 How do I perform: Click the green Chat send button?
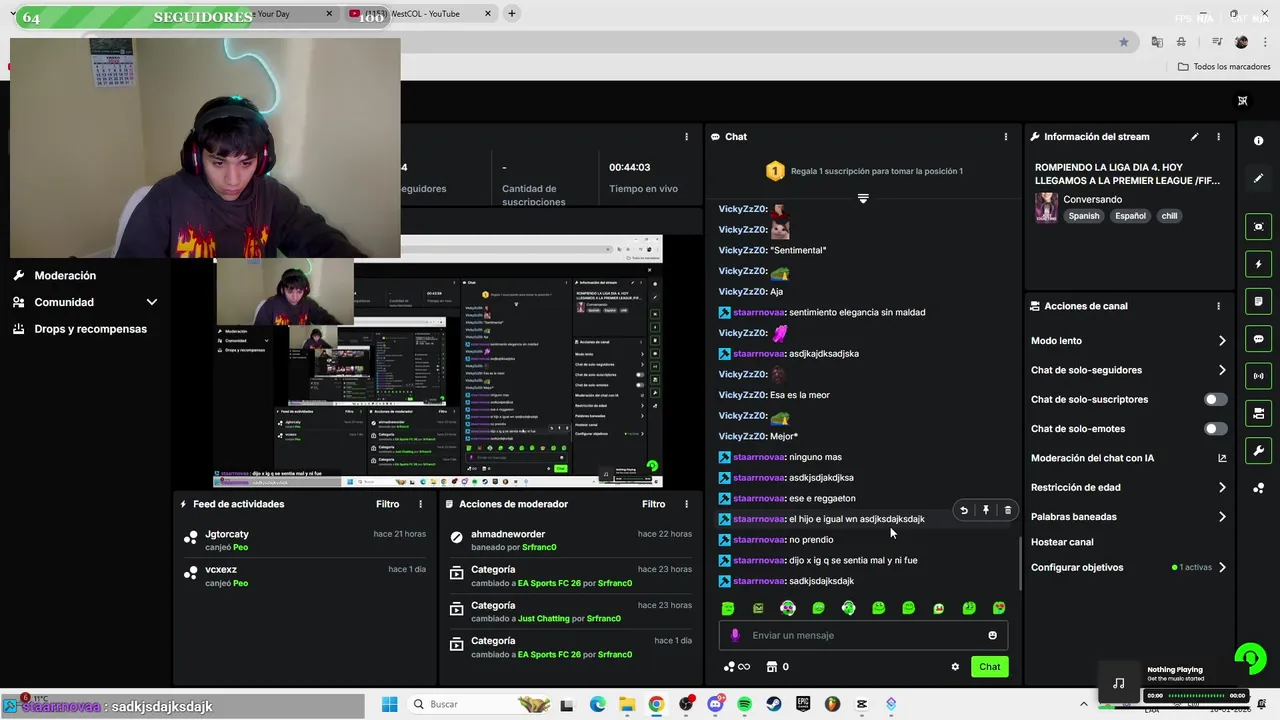coord(989,667)
